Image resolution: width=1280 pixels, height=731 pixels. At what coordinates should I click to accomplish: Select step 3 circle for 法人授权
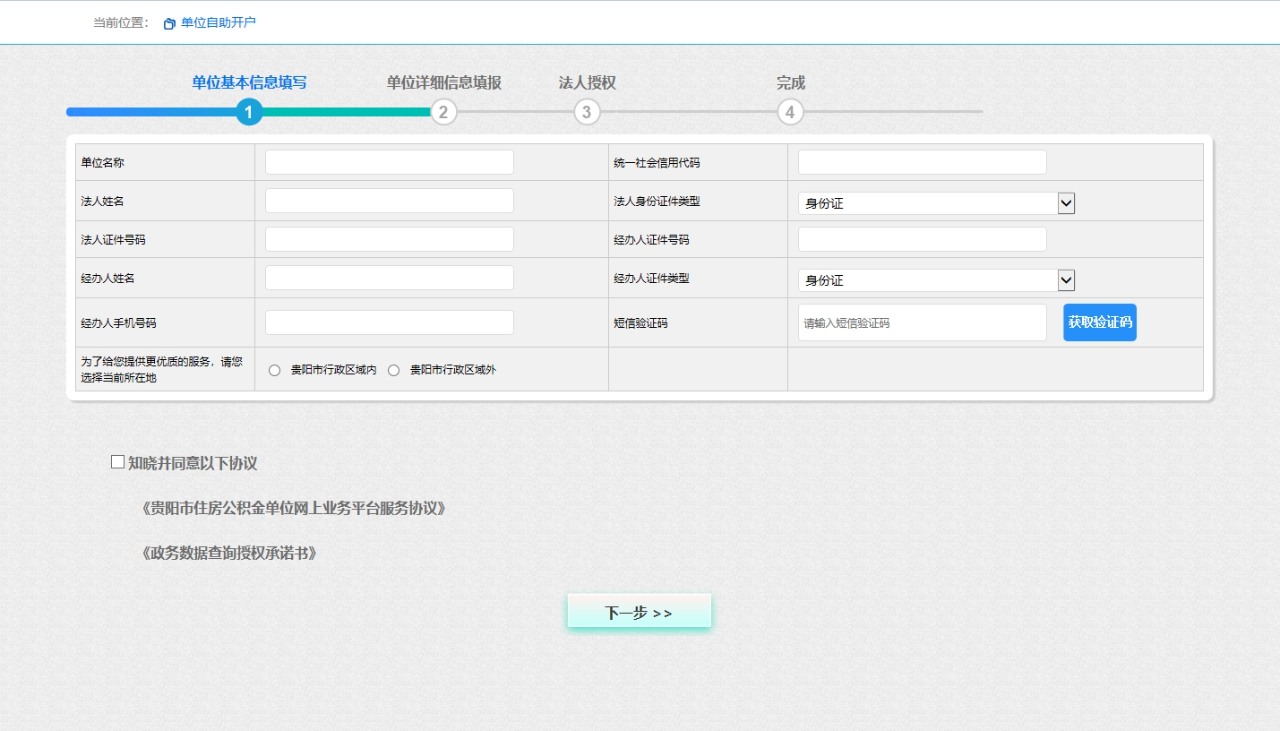pos(587,112)
